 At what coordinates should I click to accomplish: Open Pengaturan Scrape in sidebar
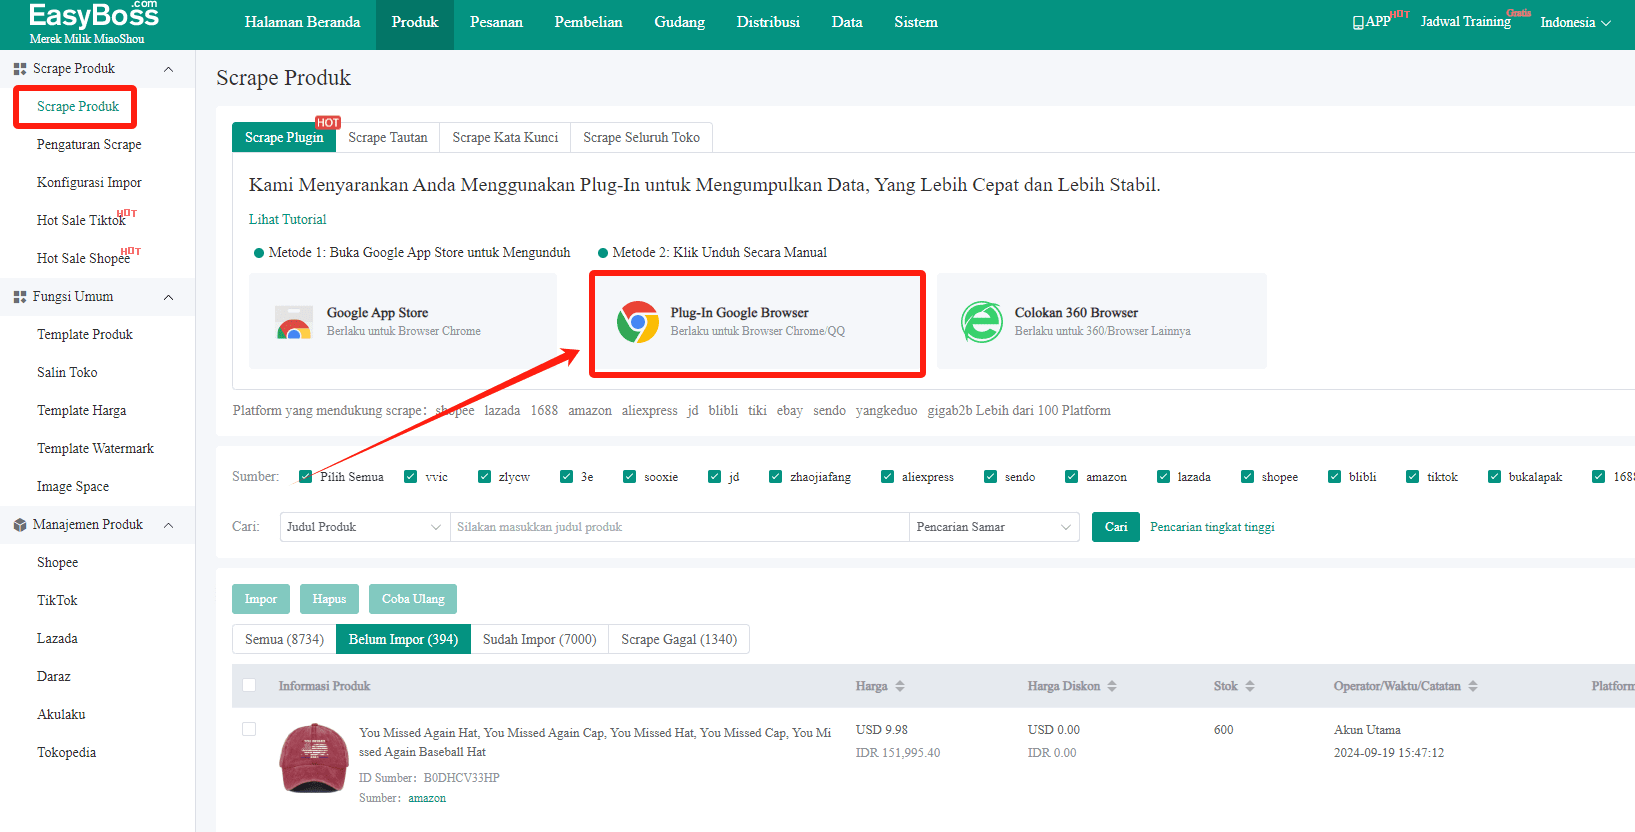tap(89, 145)
